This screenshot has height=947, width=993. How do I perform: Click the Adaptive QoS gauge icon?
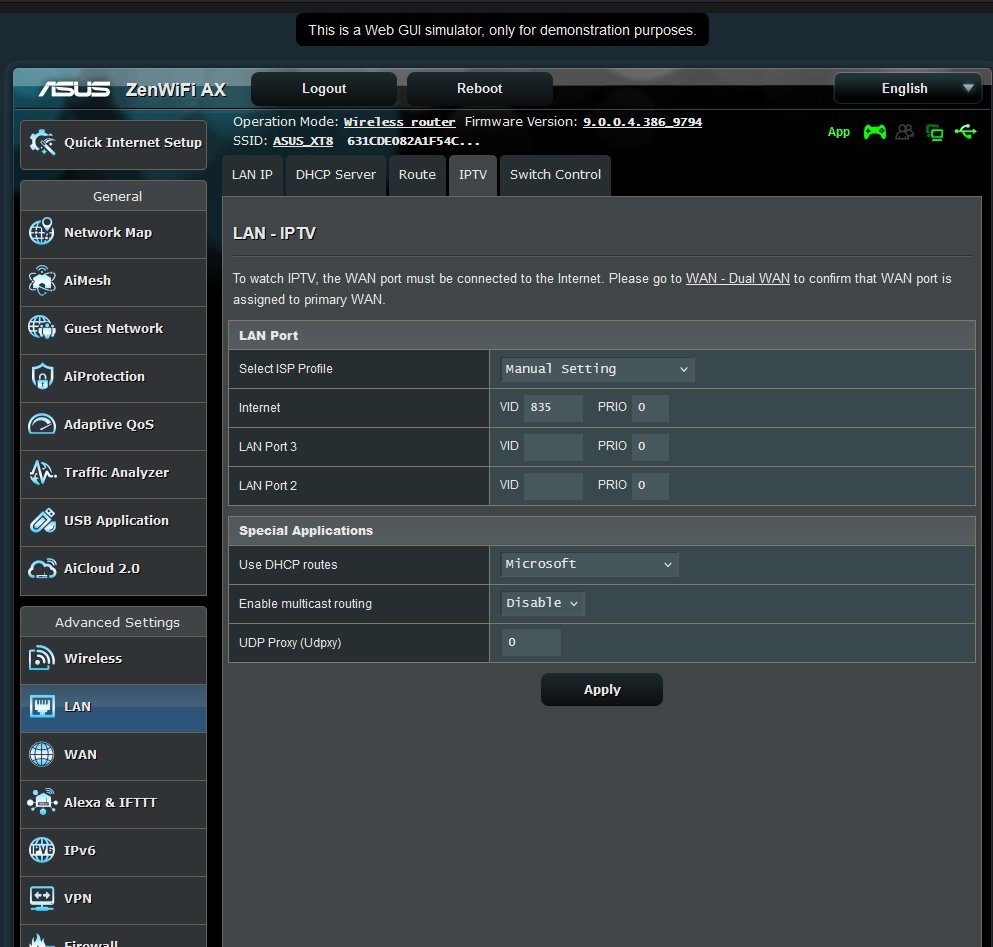click(42, 424)
